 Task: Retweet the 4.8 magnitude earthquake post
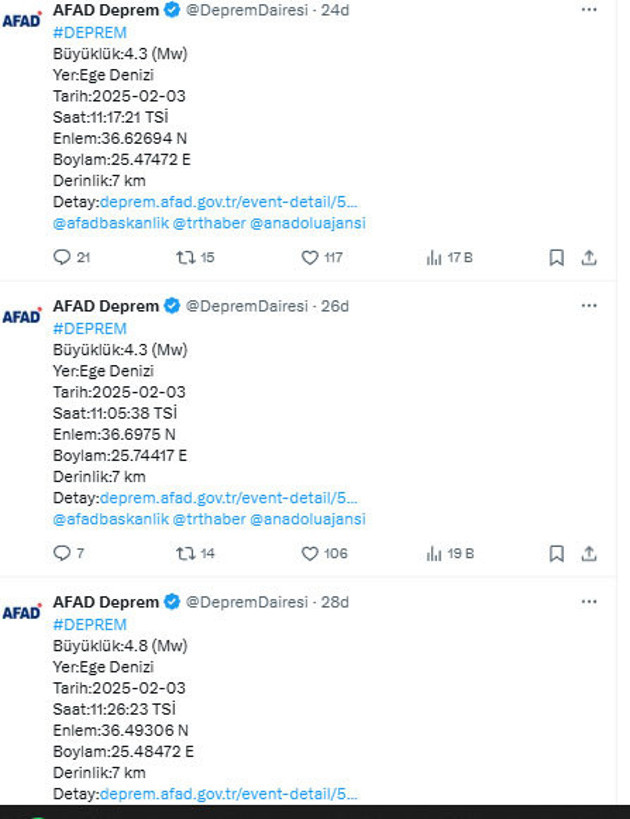coord(185,815)
